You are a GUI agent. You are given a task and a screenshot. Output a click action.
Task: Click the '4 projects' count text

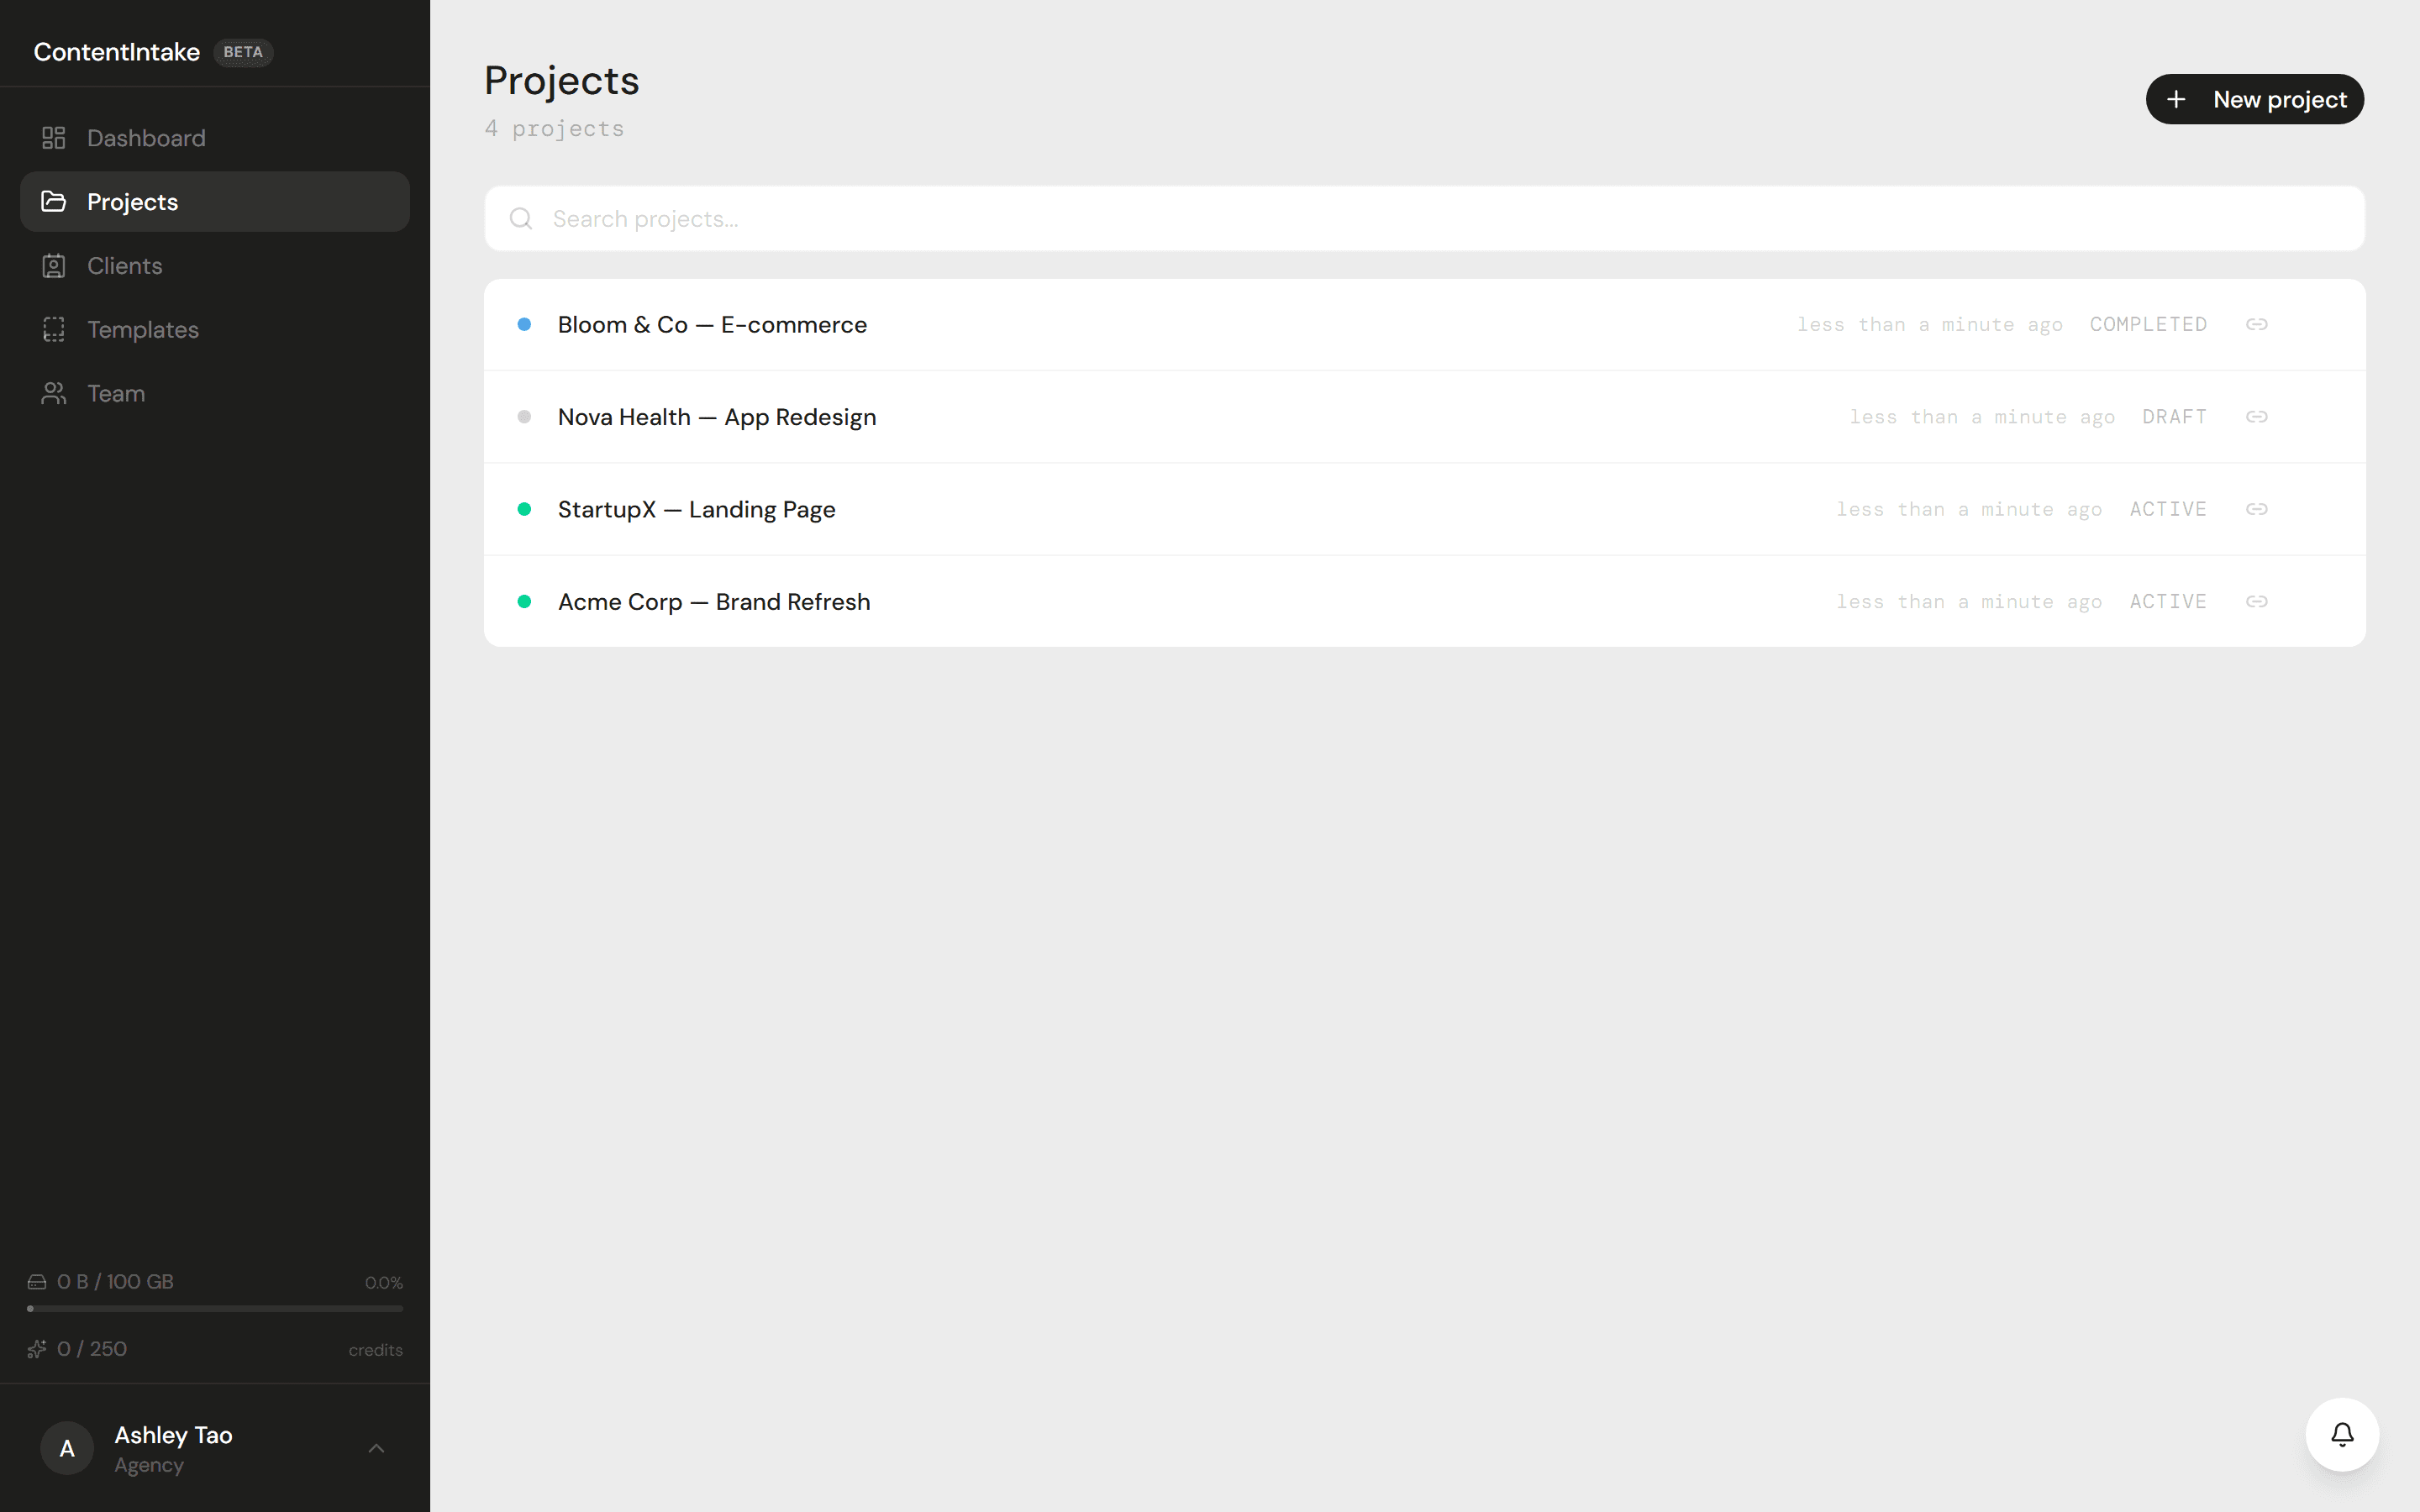point(555,129)
